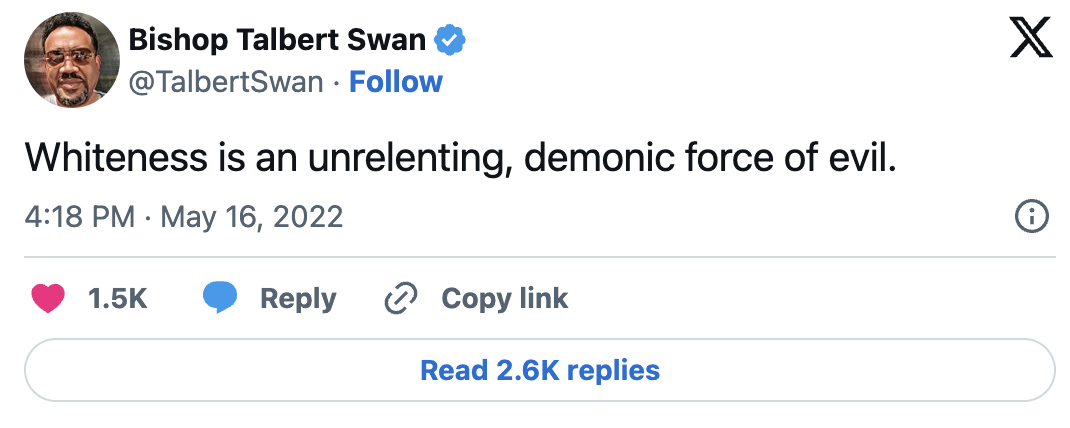Click the chain link icon
Viewport: 1070px width, 428px height.
click(x=401, y=298)
